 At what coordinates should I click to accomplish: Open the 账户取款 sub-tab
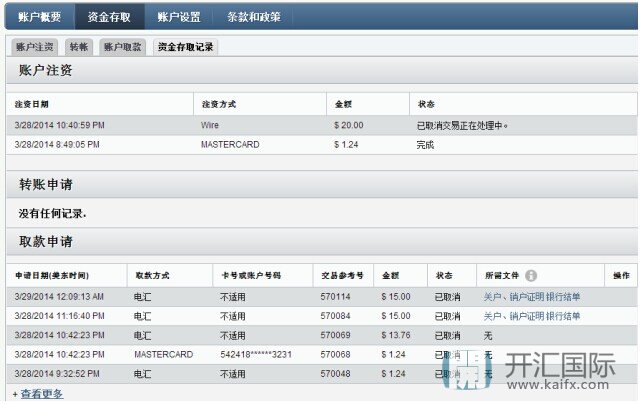124,47
